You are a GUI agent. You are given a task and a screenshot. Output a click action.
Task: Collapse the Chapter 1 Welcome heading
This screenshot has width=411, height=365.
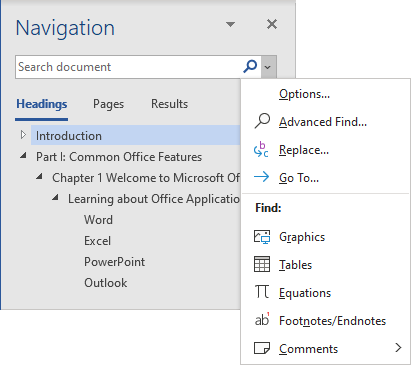point(39,176)
